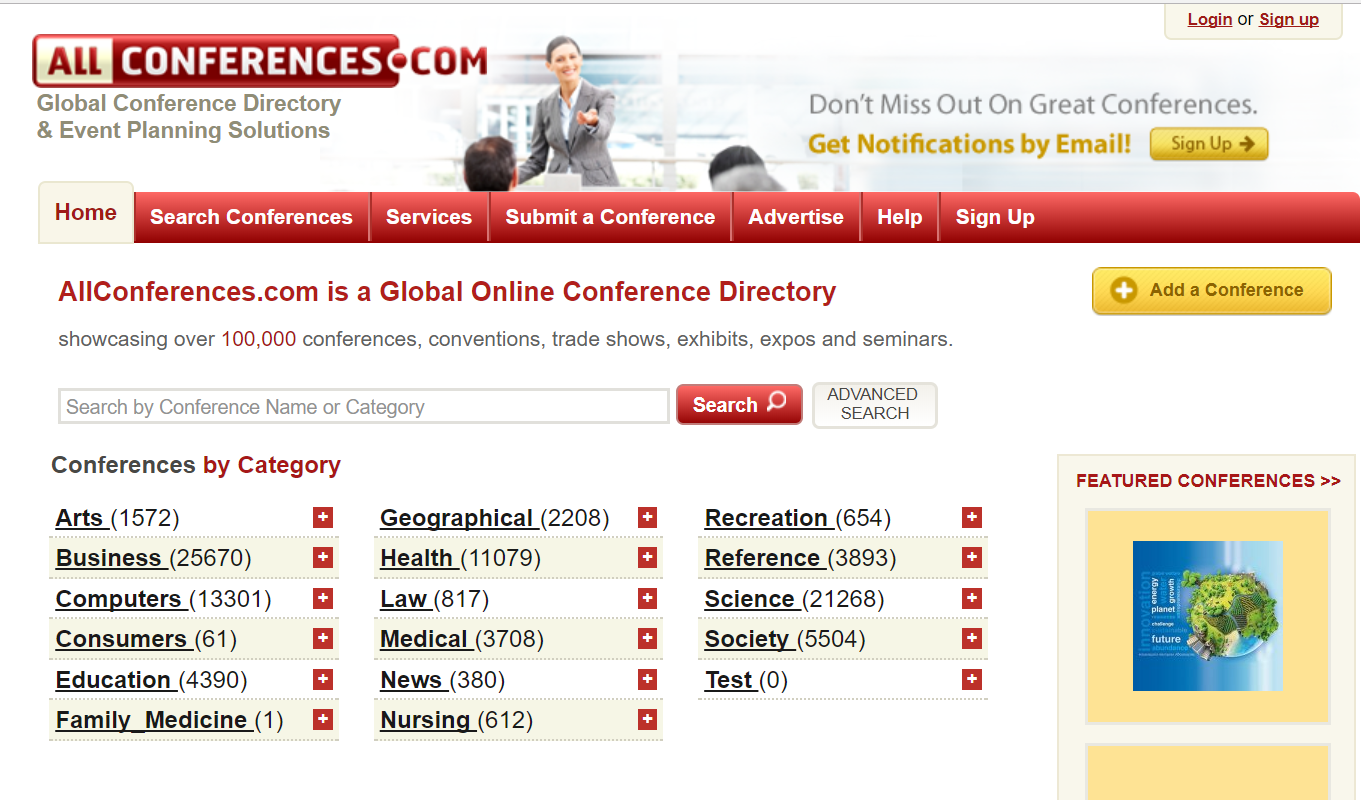
Task: Expand the Business category plus icon
Action: [x=323, y=557]
